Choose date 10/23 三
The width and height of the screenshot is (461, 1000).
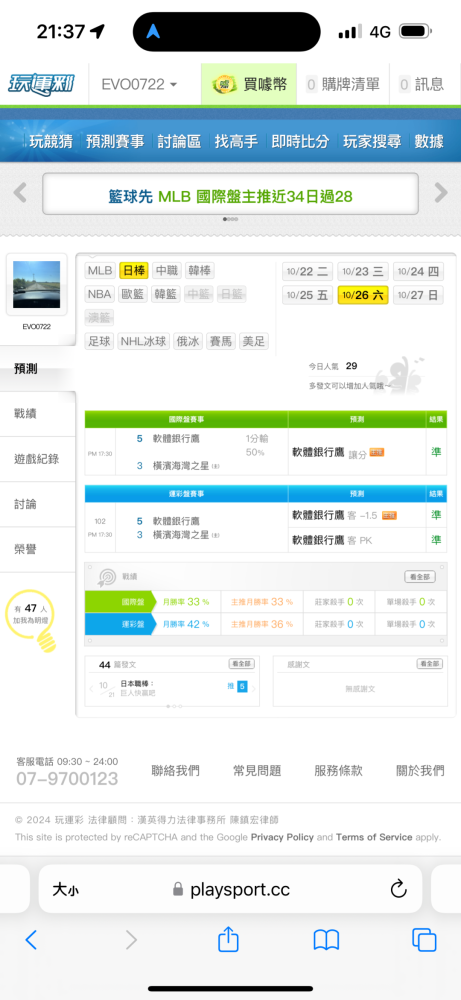pos(363,272)
